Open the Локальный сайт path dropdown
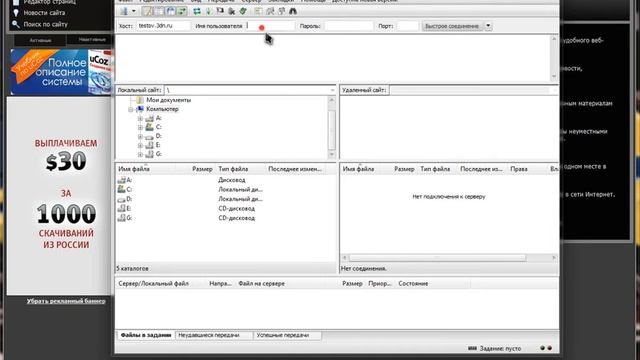 [x=332, y=90]
